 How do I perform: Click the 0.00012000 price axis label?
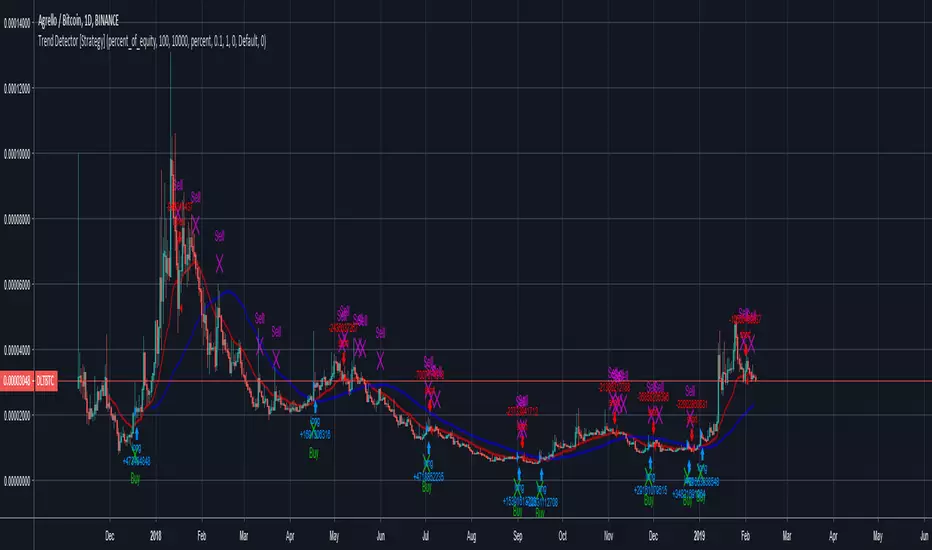[17, 89]
